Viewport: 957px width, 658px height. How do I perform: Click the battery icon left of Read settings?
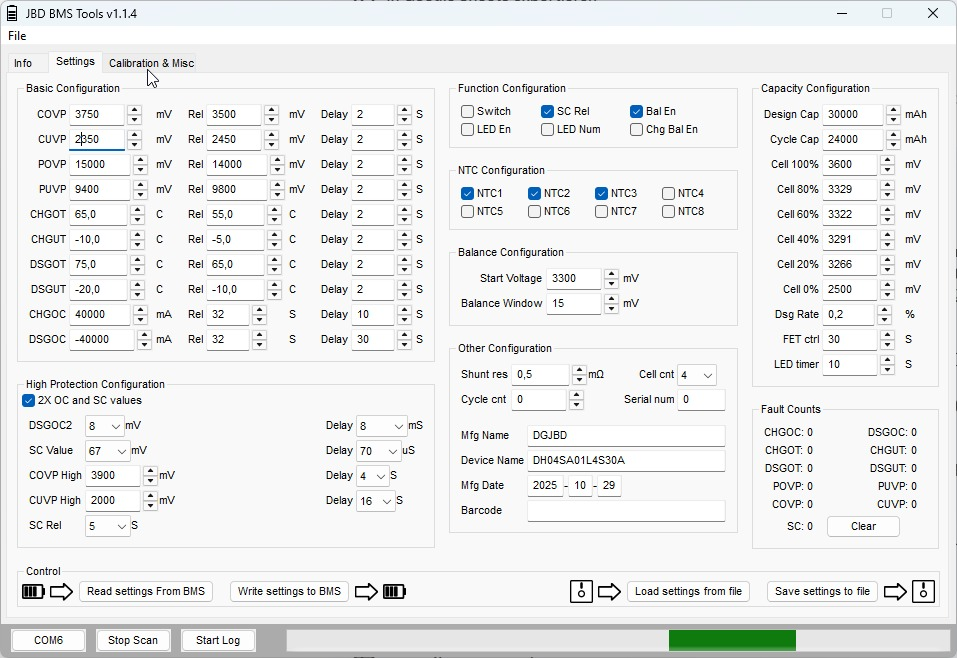(33, 592)
